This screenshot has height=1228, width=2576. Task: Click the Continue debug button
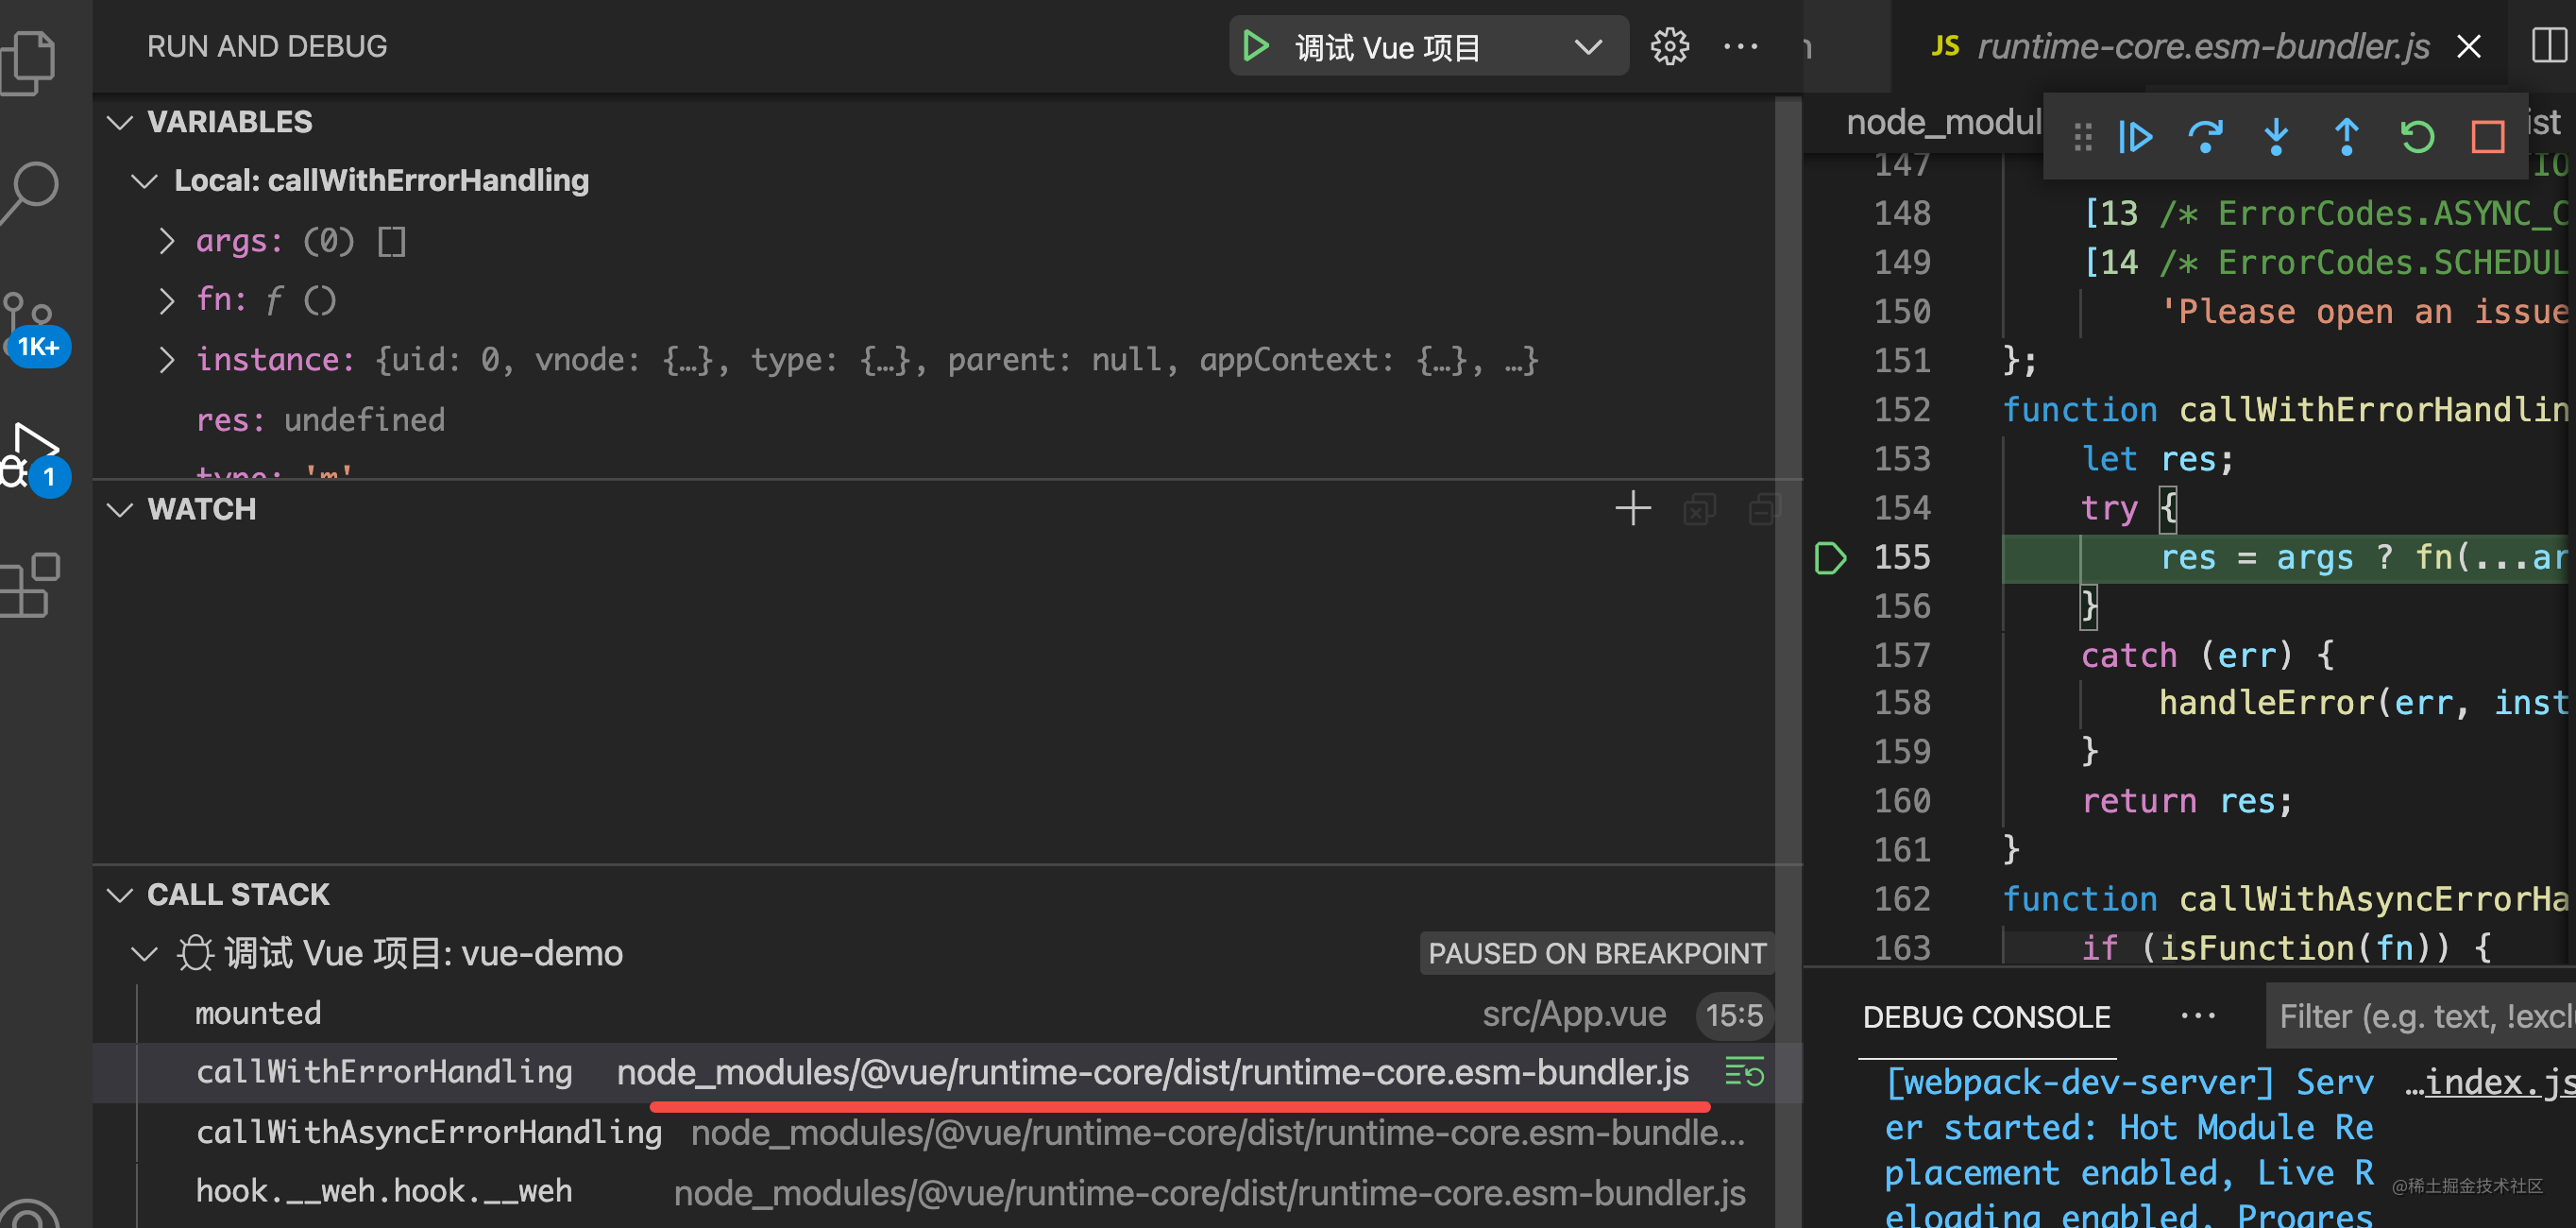(2135, 137)
